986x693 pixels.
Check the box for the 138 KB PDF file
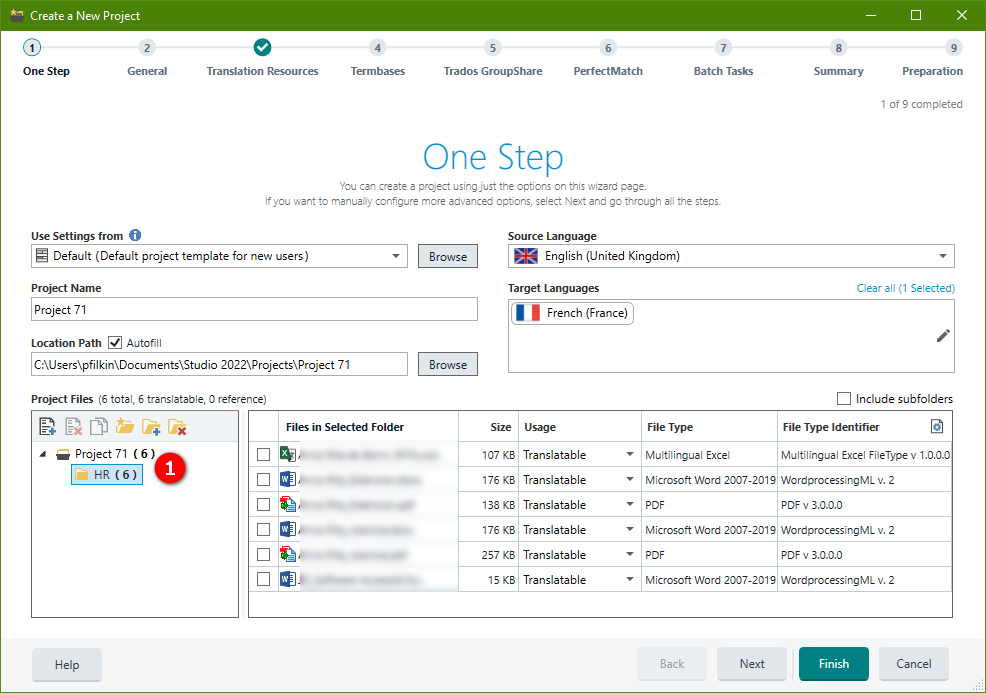click(x=263, y=504)
